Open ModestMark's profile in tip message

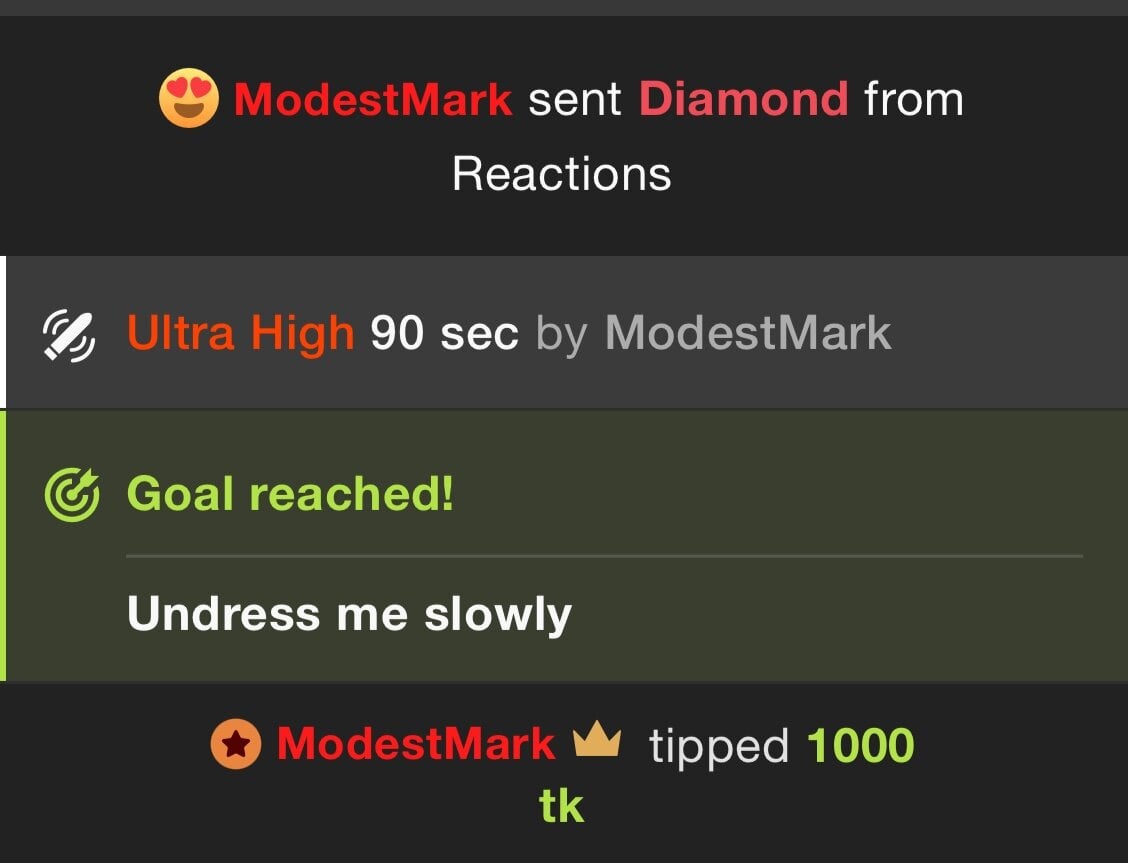click(x=416, y=744)
